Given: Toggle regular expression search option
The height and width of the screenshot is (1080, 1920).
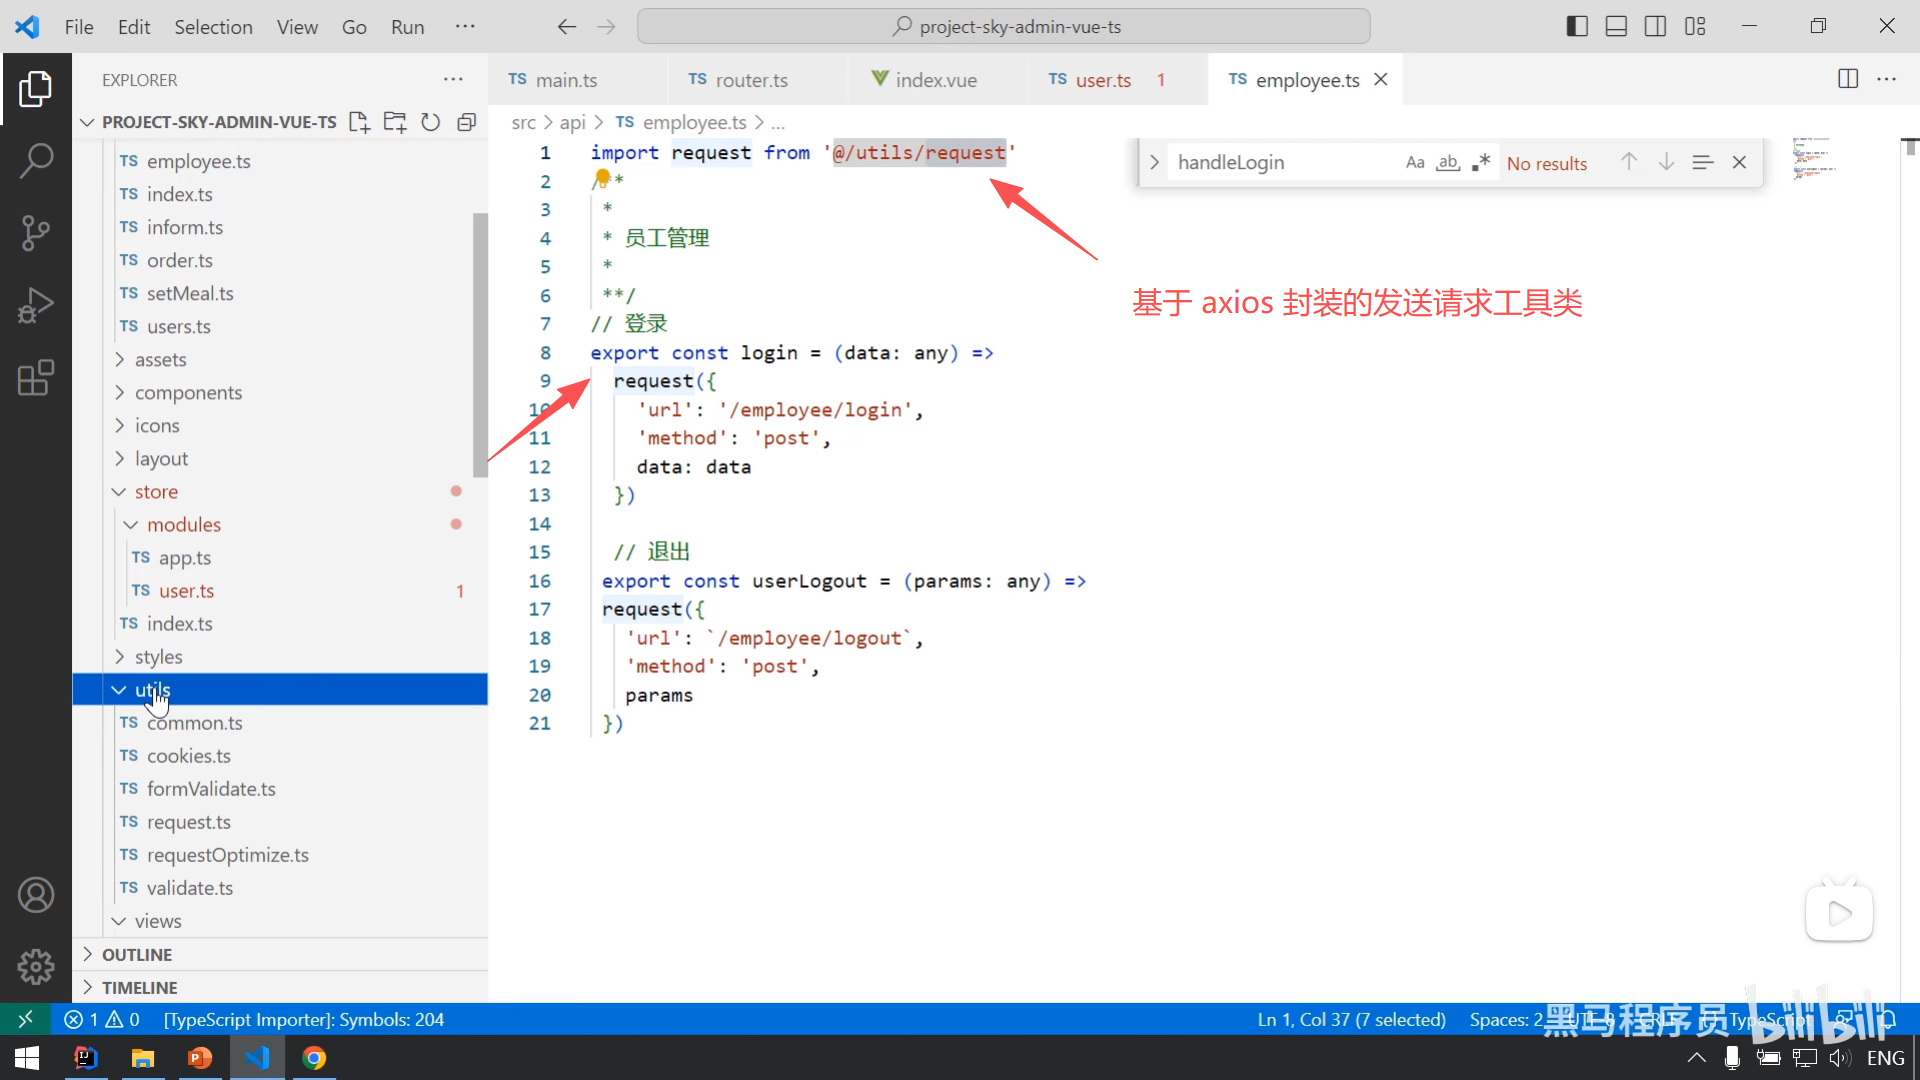Looking at the screenshot, I should tap(1481, 163).
